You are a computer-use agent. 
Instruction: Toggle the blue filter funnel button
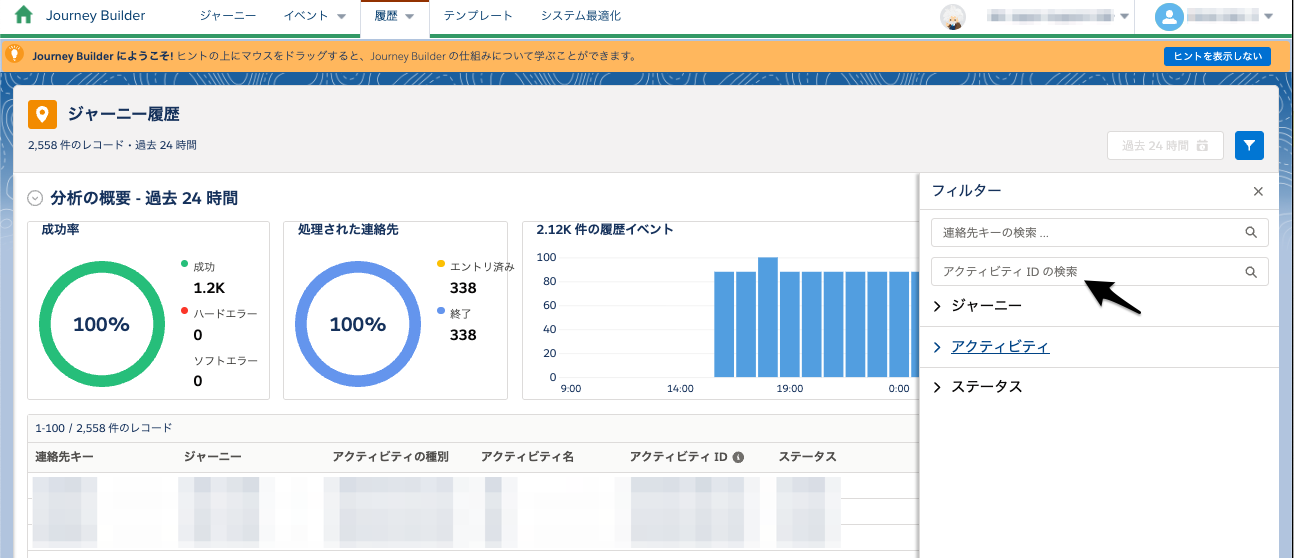coord(1249,146)
